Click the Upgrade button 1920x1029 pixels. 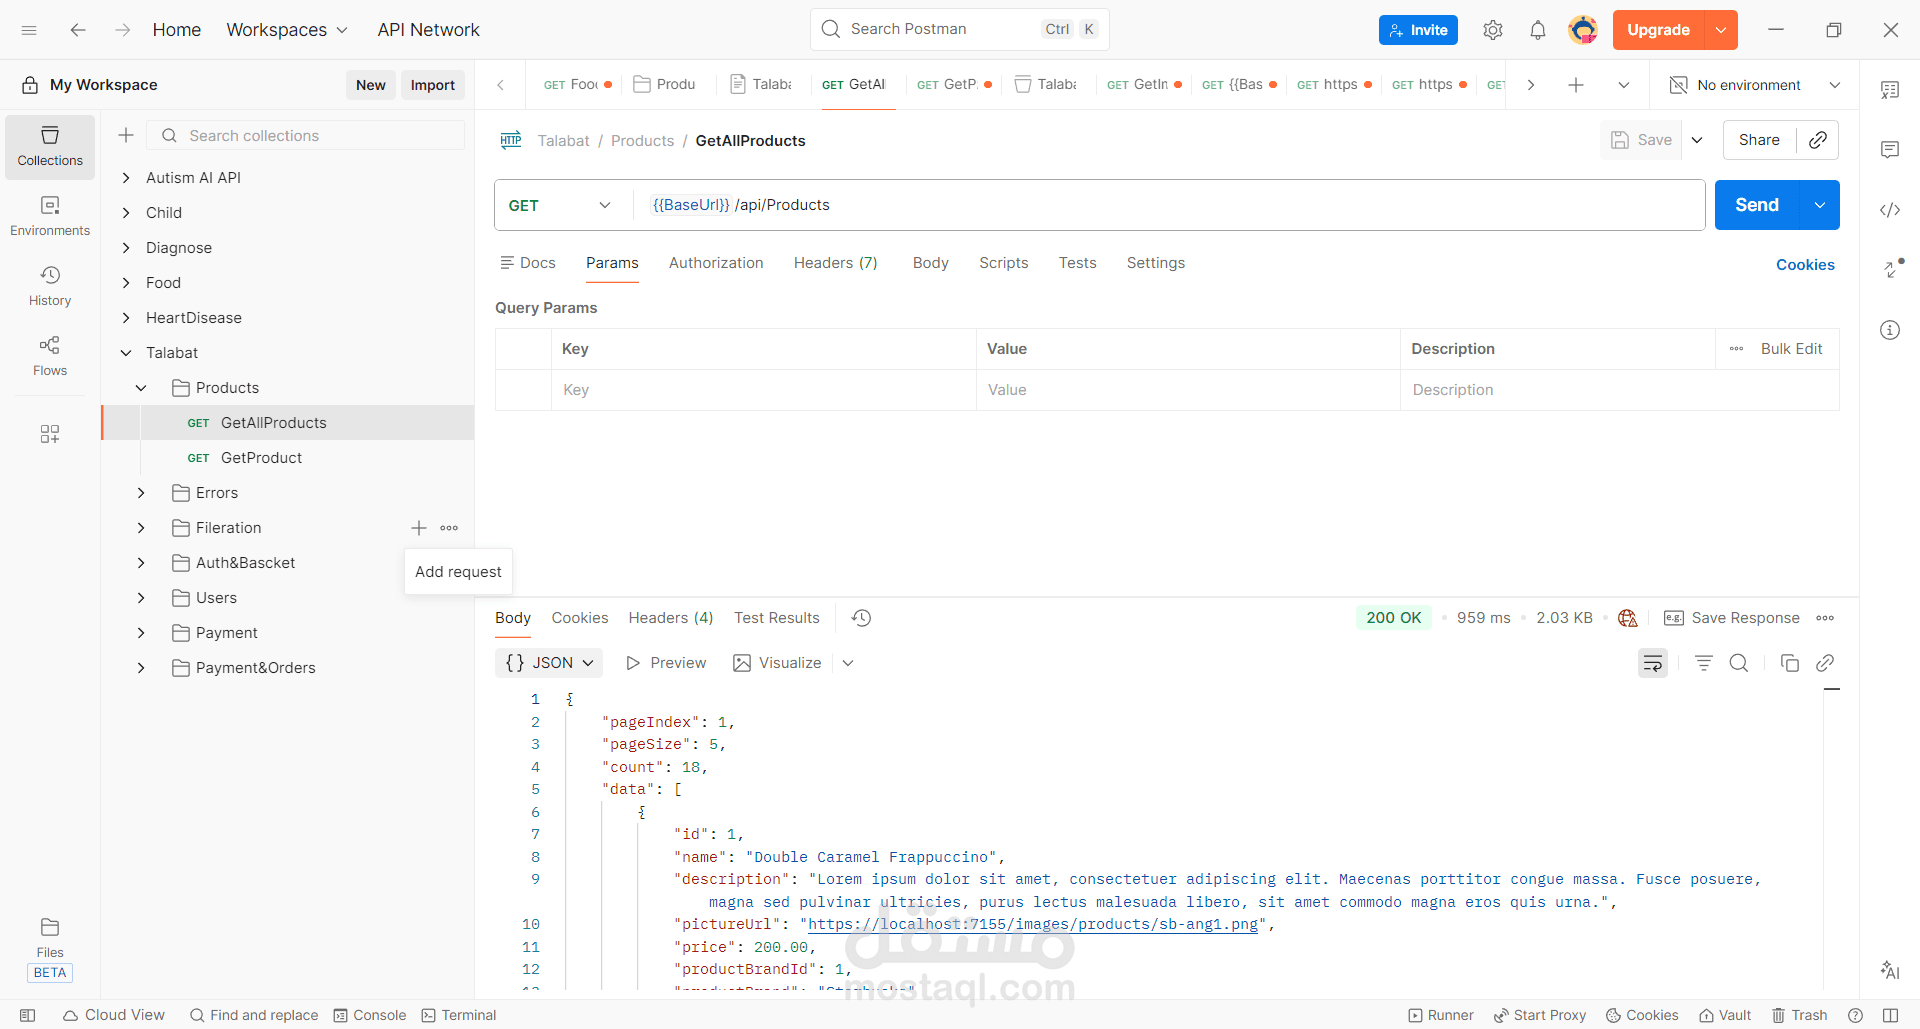pyautogui.click(x=1658, y=30)
